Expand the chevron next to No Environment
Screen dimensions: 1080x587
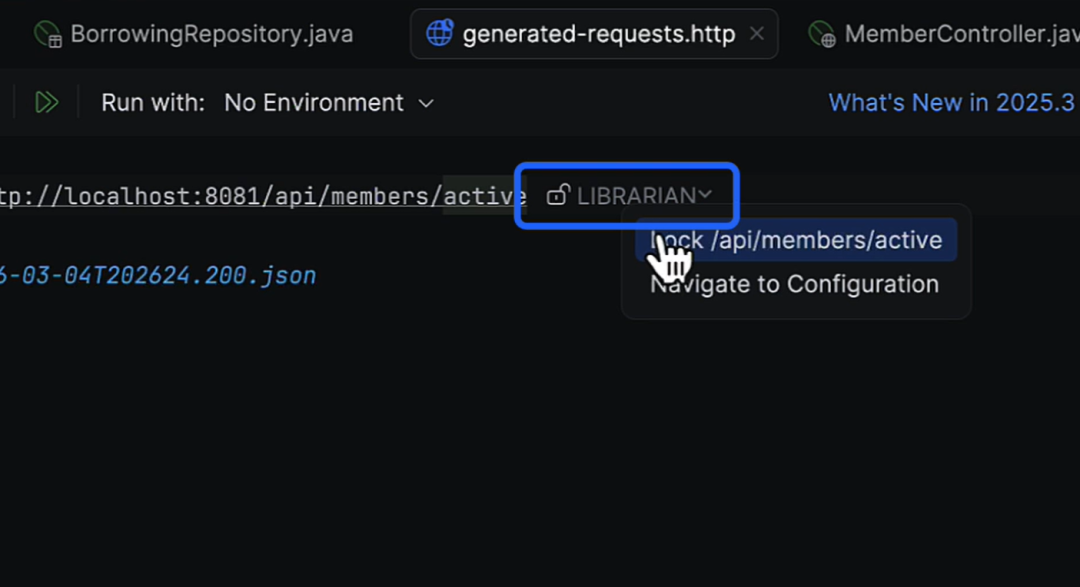pyautogui.click(x=426, y=103)
